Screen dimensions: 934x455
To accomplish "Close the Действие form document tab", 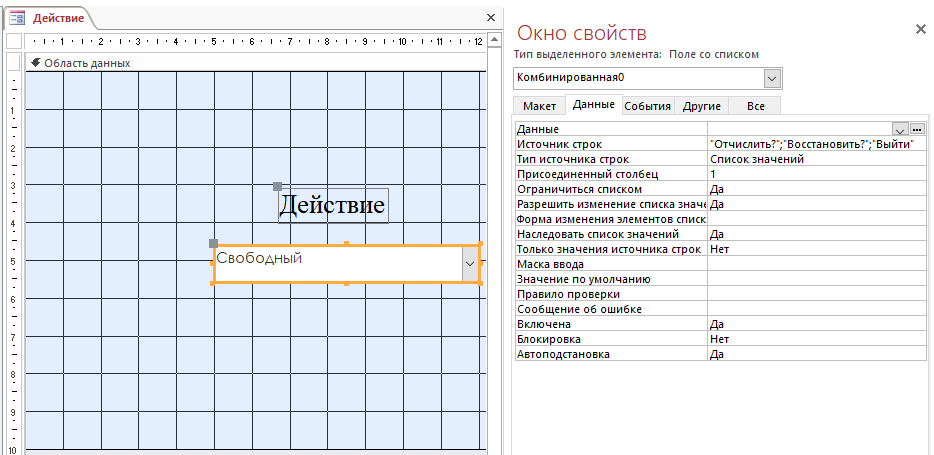I will coord(490,18).
